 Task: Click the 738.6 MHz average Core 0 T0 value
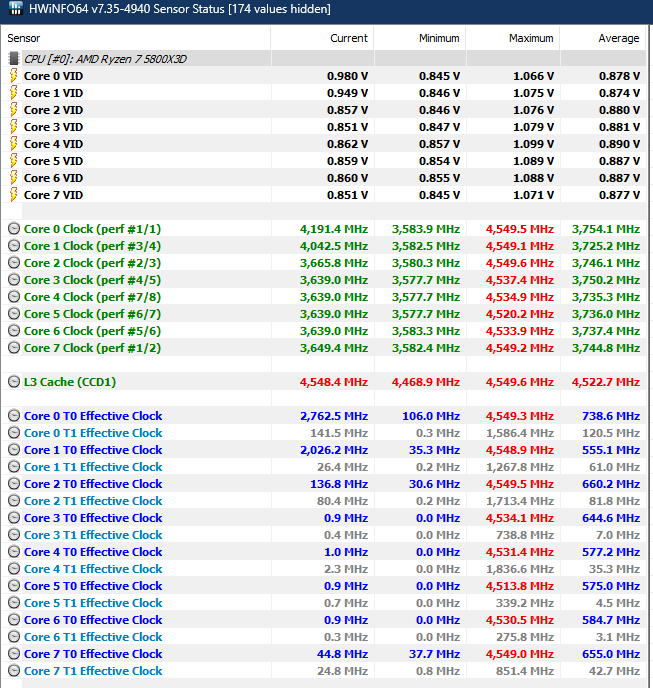click(x=611, y=416)
